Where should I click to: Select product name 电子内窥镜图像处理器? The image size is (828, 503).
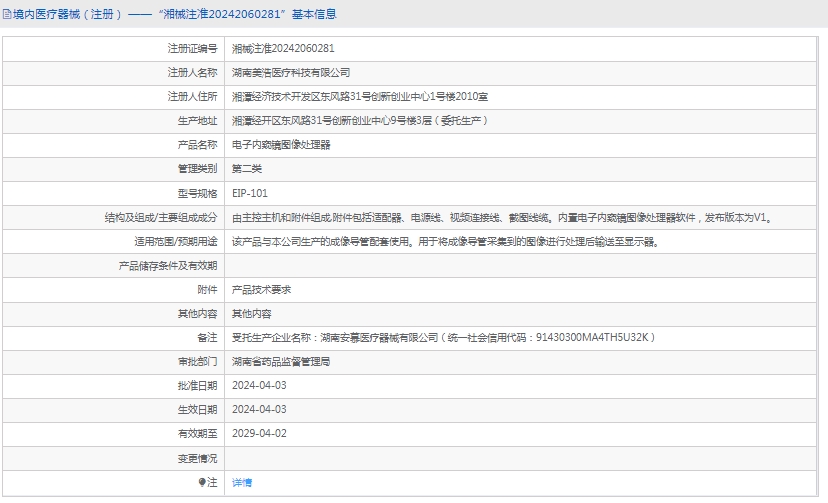pyautogui.click(x=281, y=145)
